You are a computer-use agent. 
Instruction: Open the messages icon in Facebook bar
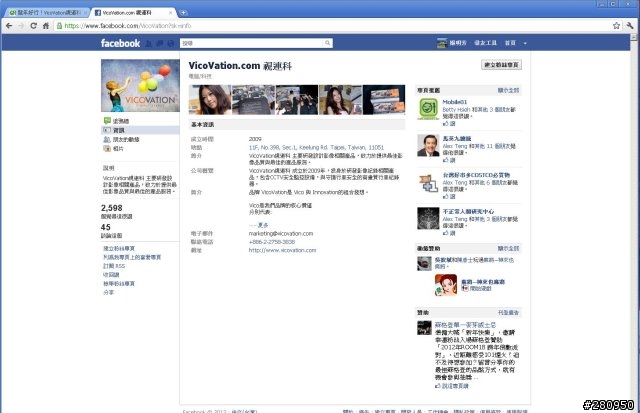pos(160,43)
